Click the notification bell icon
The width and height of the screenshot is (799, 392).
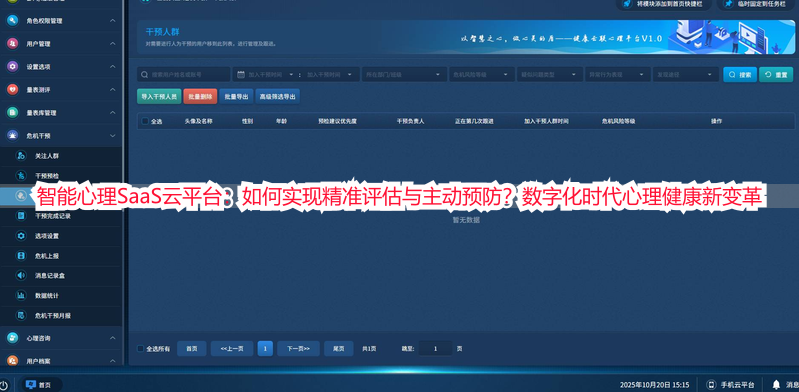776,385
